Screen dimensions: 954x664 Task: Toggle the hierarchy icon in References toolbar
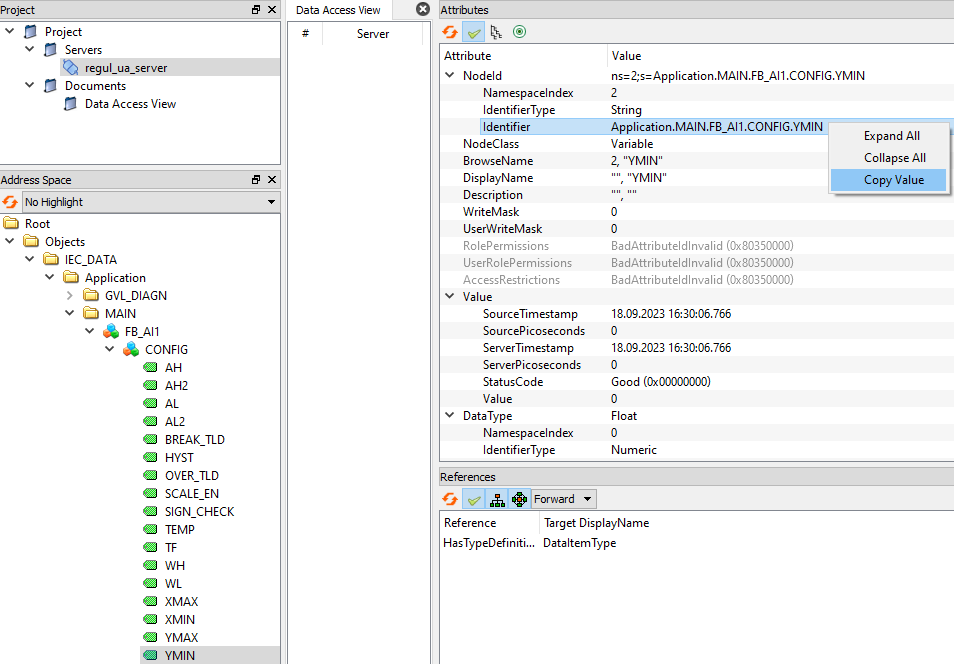tap(496, 499)
